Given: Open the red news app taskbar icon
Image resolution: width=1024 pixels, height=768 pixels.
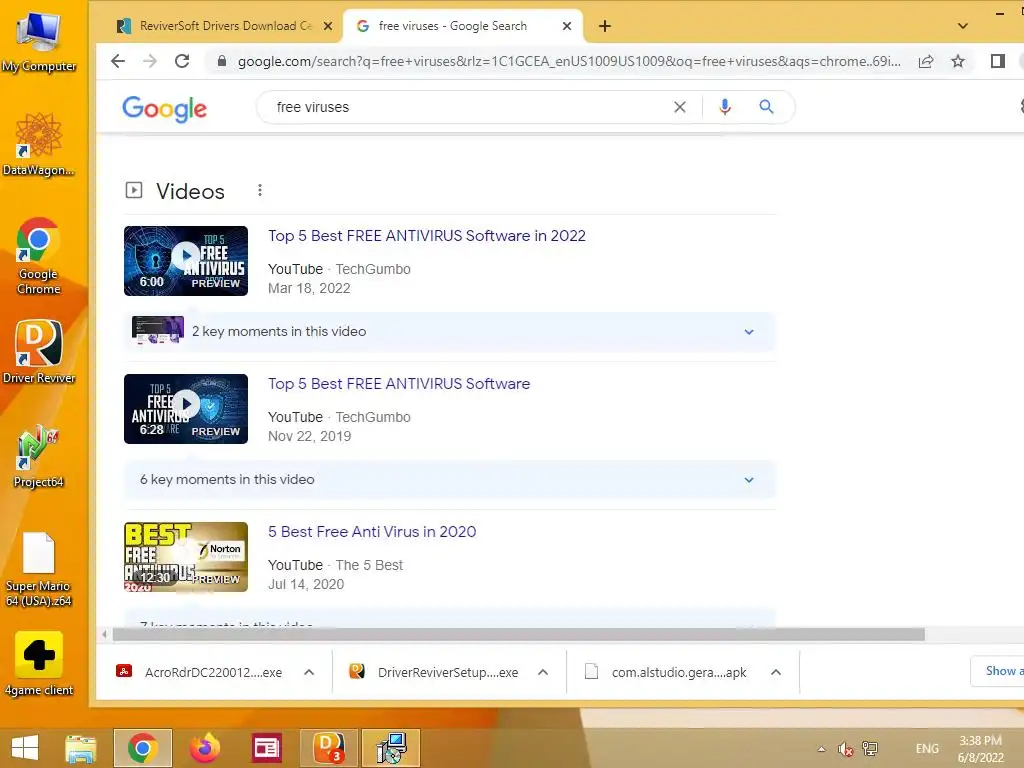Looking at the screenshot, I should click(x=266, y=748).
